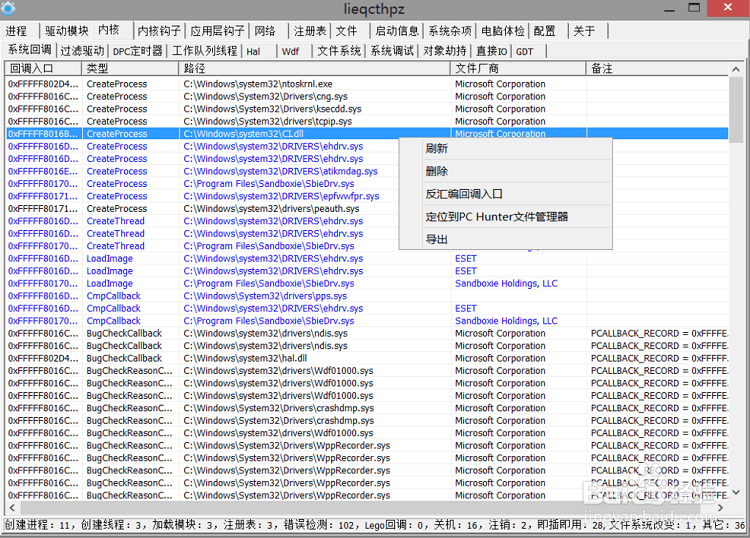
Task: Open the 驱动模块 tab
Action: pyautogui.click(x=66, y=31)
